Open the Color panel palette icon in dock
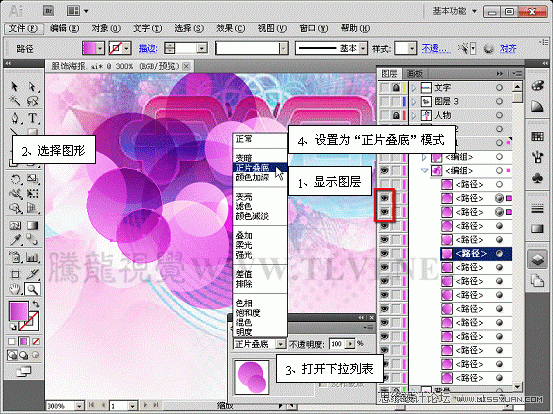 [537, 86]
